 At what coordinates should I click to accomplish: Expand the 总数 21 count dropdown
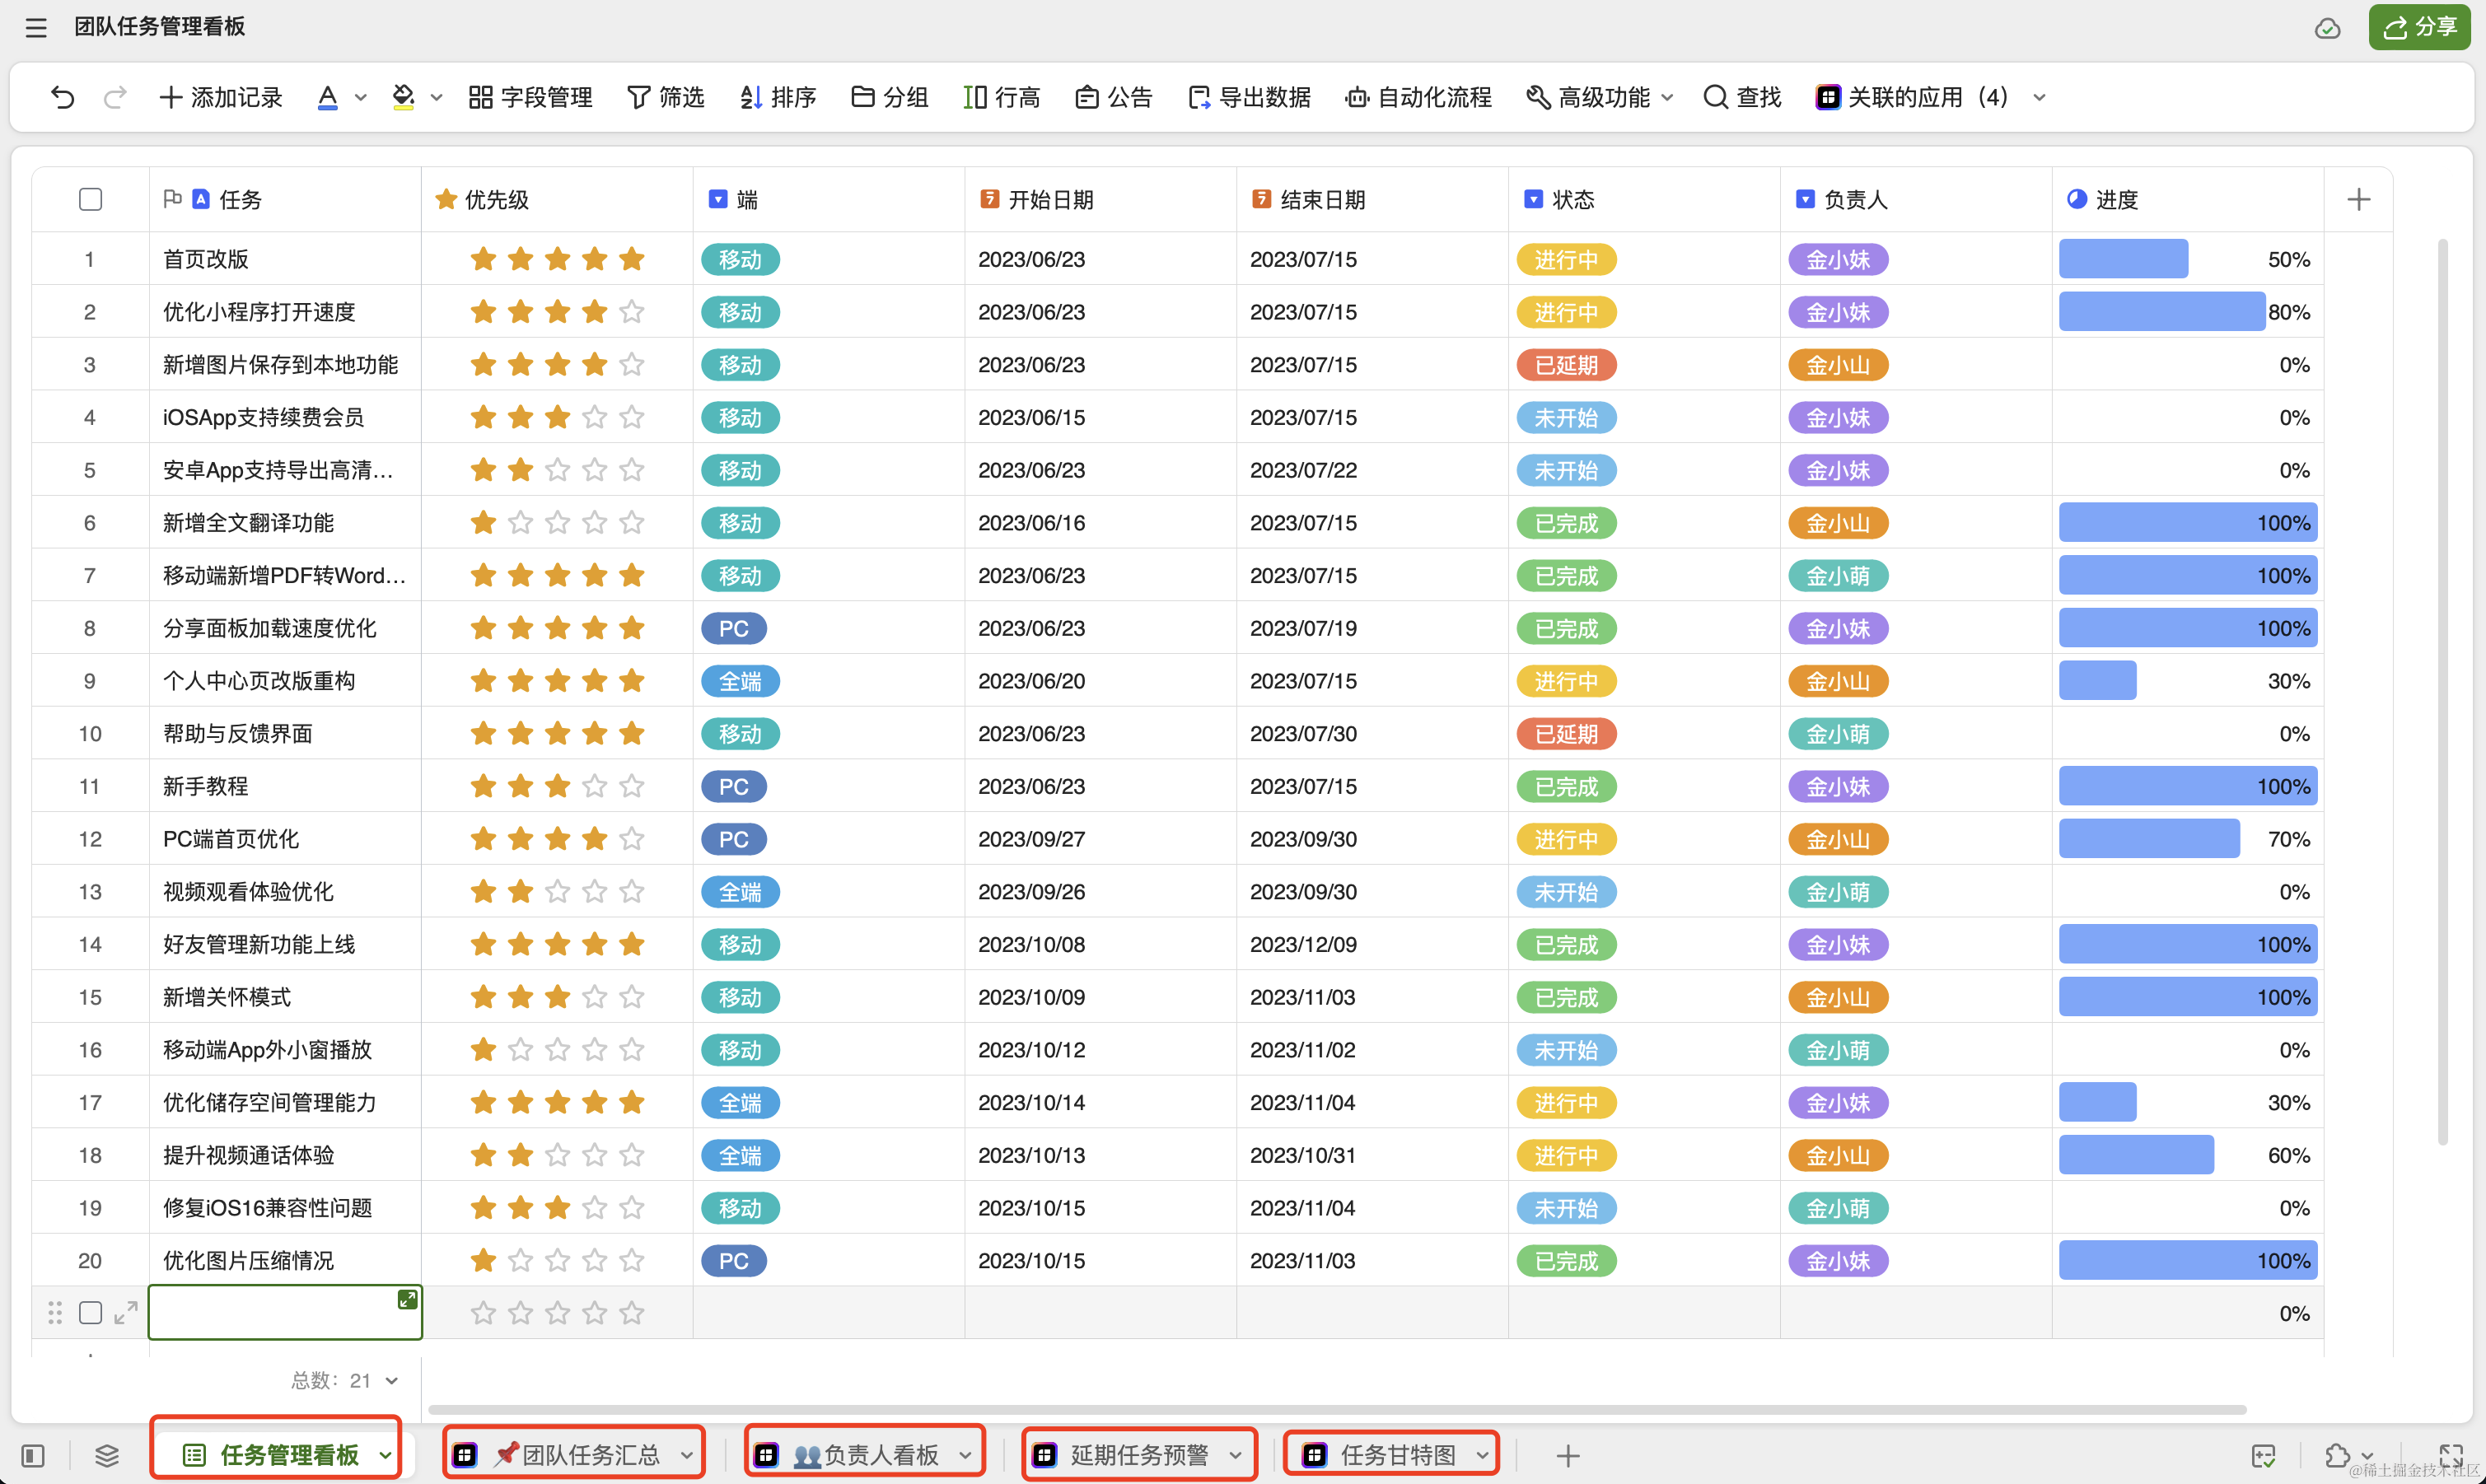tap(391, 1380)
